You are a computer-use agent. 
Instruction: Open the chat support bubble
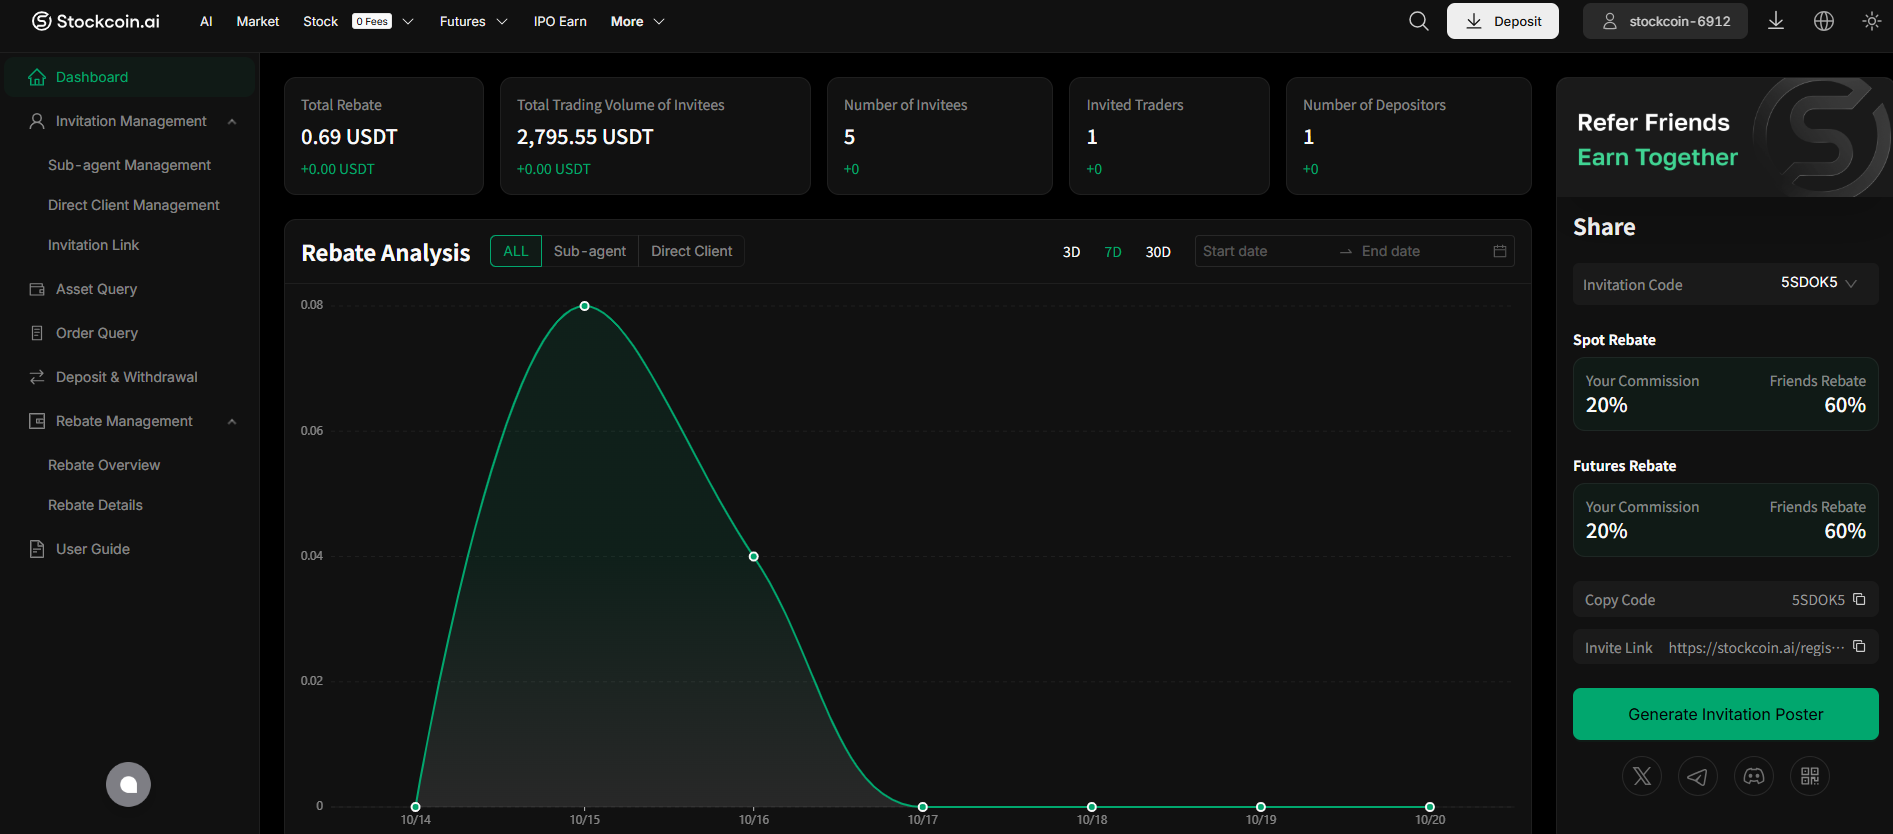128,785
